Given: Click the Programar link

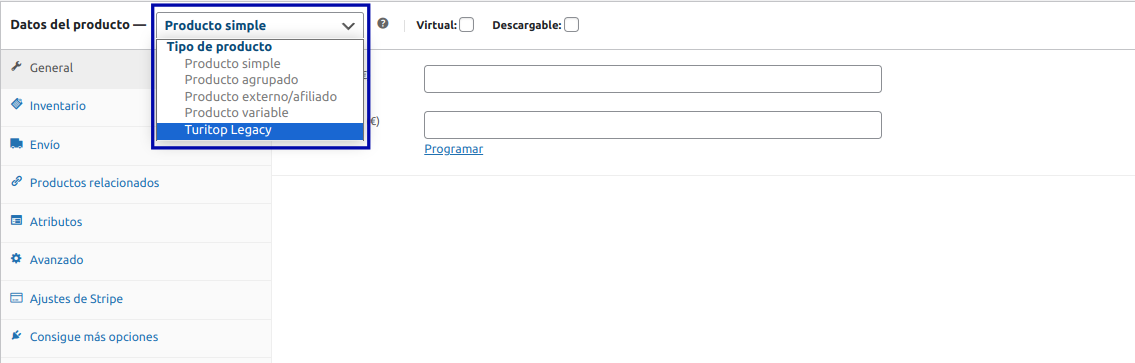Looking at the screenshot, I should pyautogui.click(x=454, y=149).
